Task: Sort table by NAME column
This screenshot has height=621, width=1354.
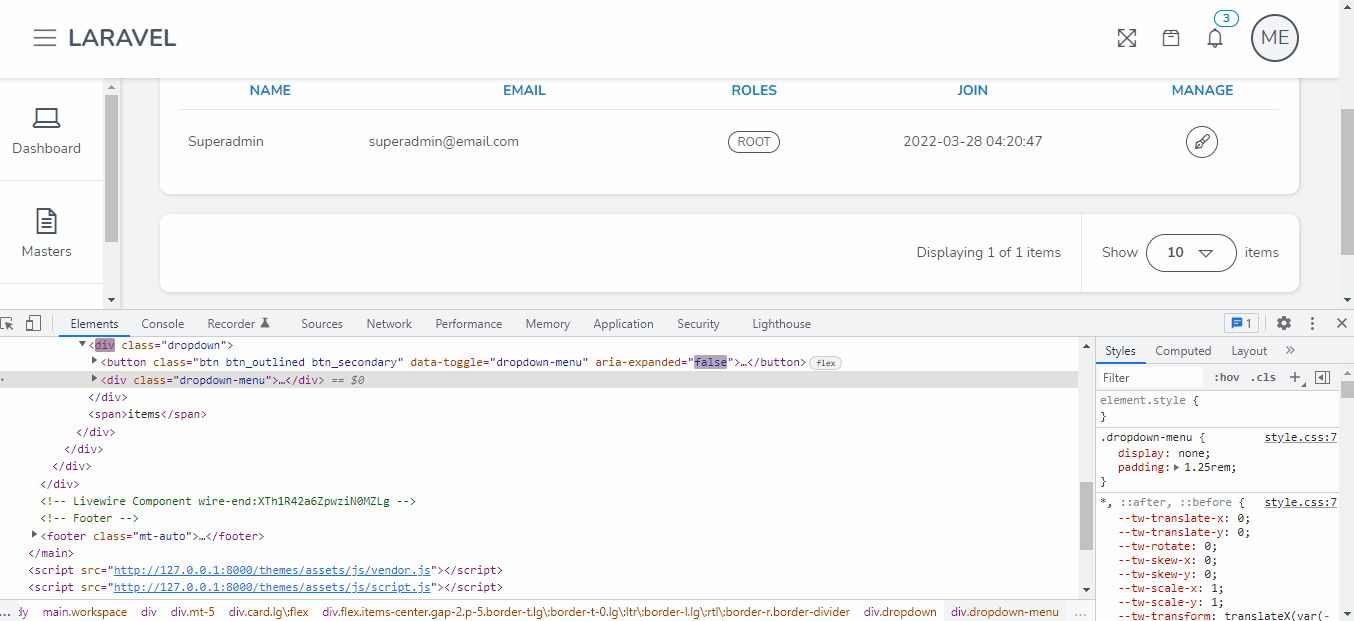Action: 270,90
